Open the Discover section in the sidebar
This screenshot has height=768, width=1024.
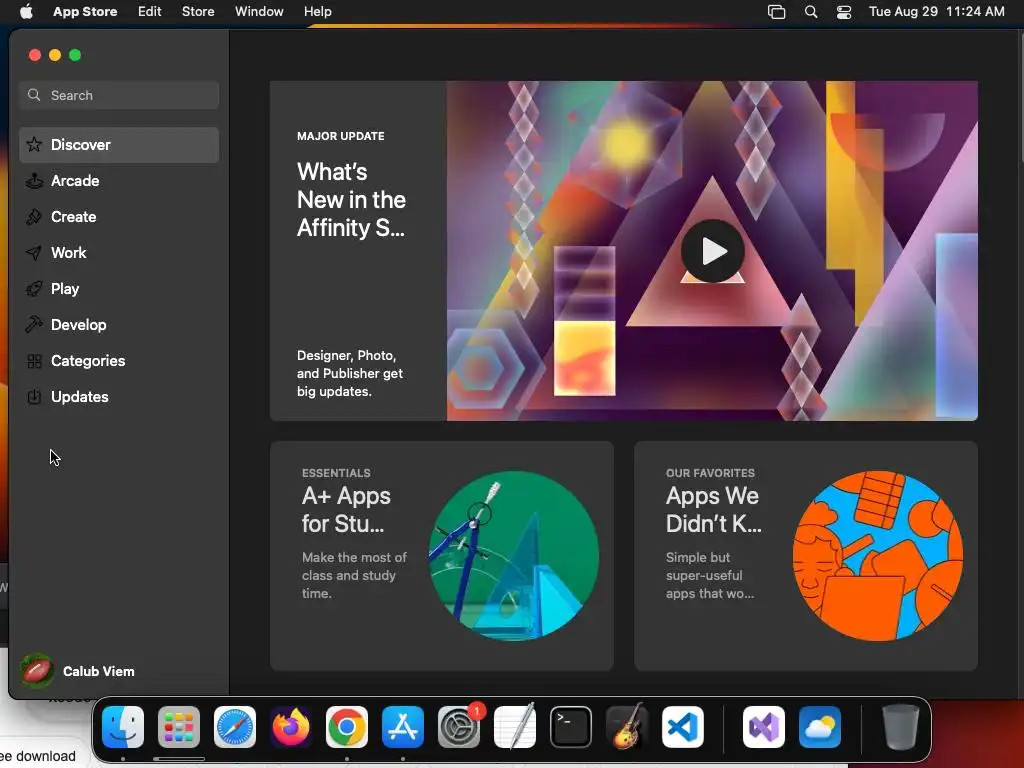[x=119, y=144]
